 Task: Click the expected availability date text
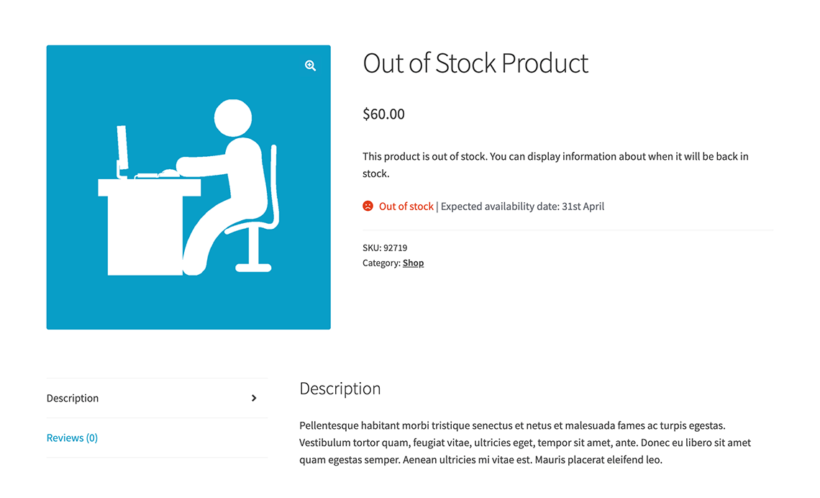(522, 207)
